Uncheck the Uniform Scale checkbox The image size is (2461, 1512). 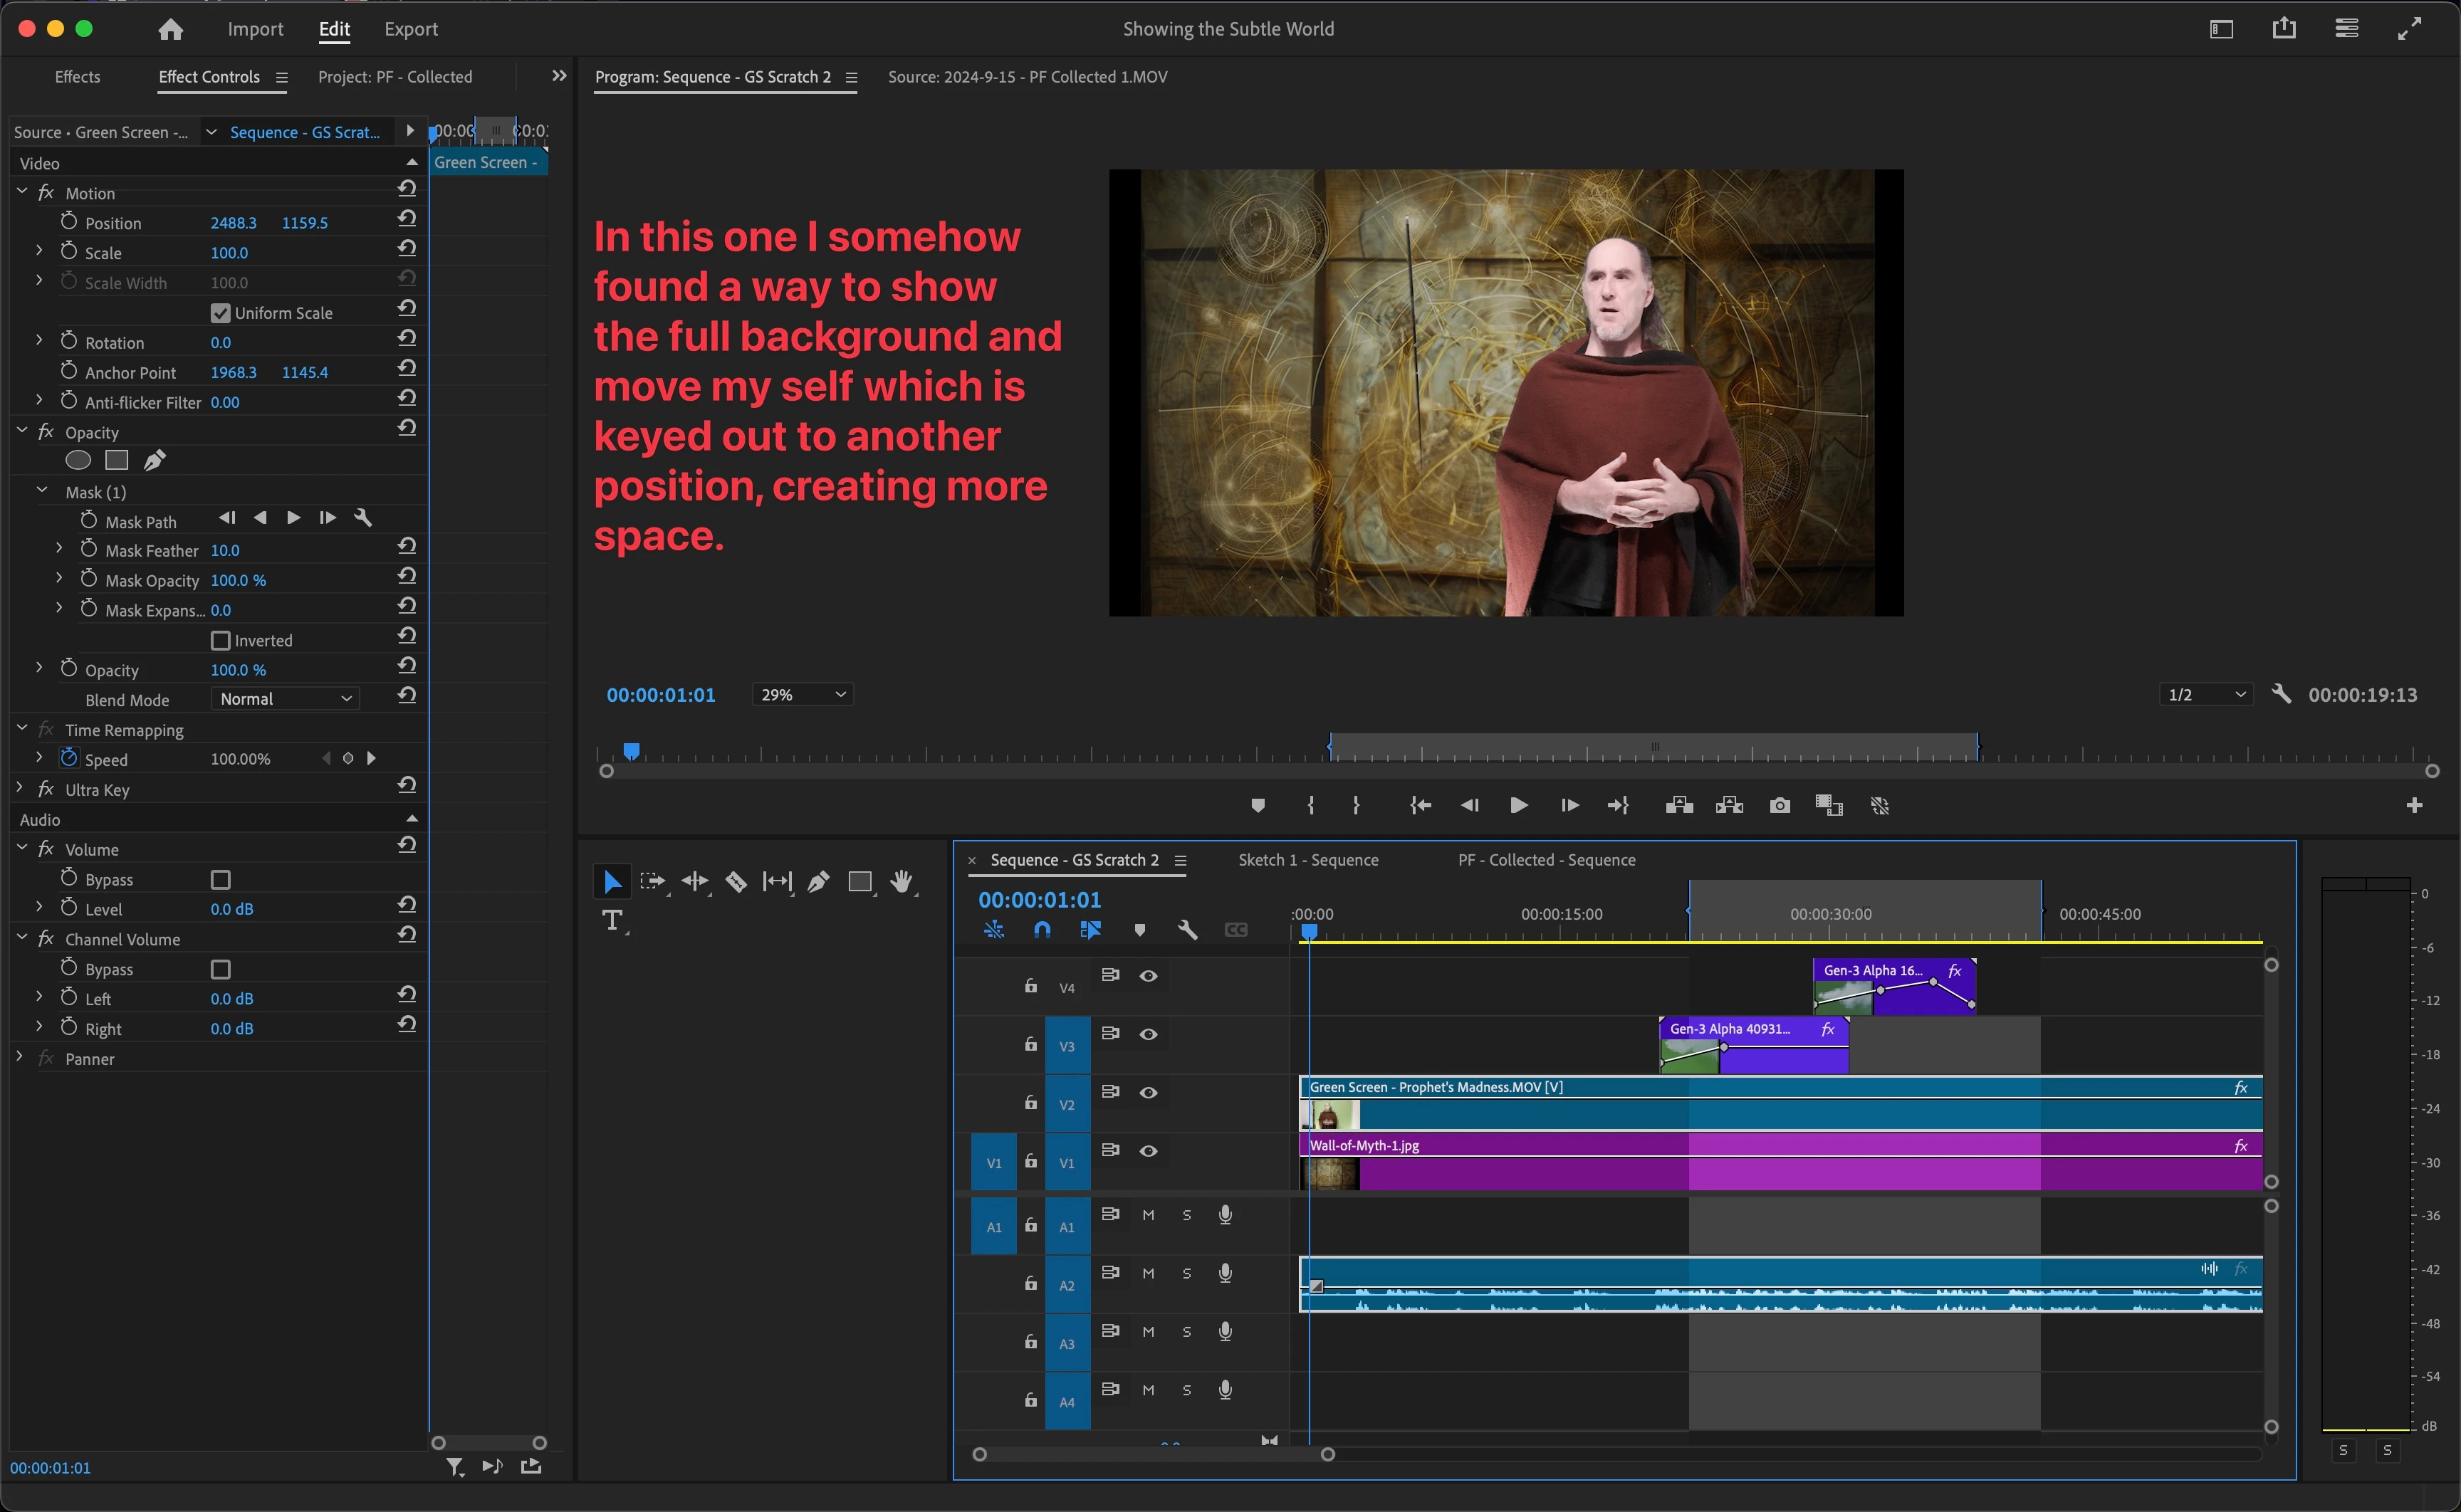pos(221,313)
